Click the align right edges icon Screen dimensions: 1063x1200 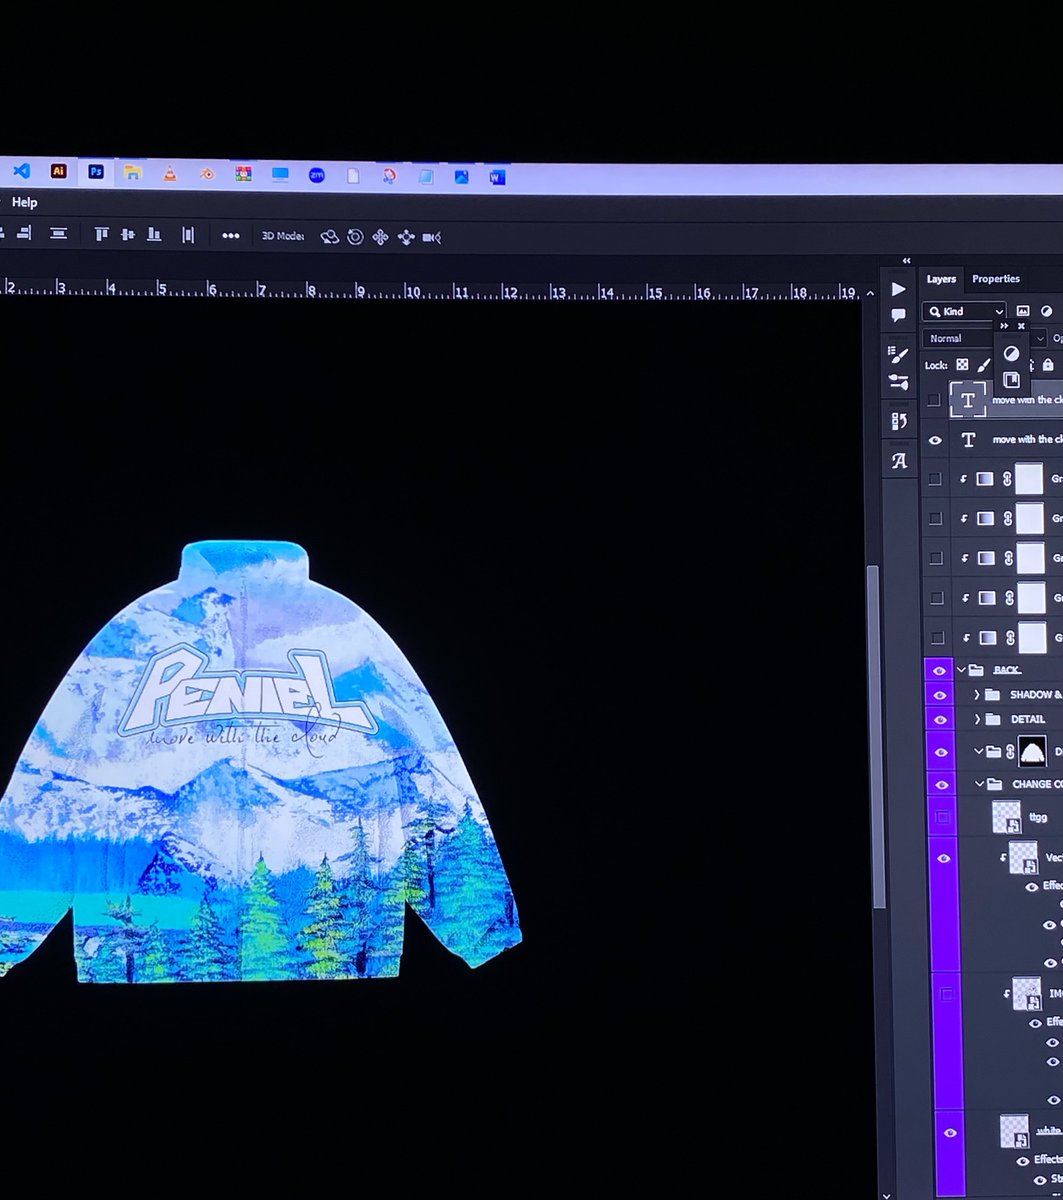tap(24, 233)
